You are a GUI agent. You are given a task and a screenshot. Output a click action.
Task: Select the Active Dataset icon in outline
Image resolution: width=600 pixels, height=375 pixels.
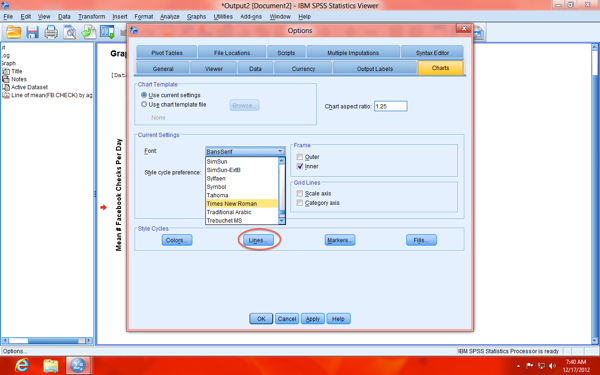tap(6, 87)
